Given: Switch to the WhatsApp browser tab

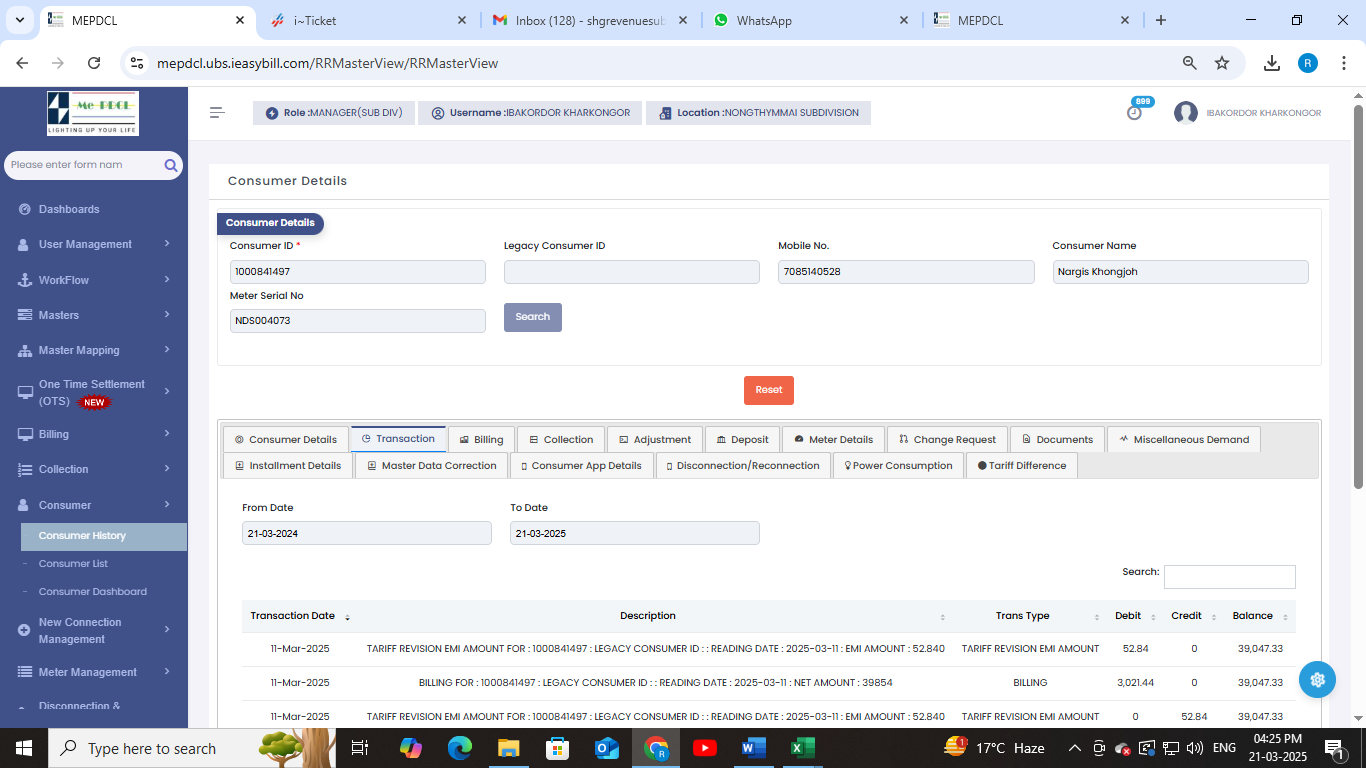Looking at the screenshot, I should pyautogui.click(x=811, y=20).
